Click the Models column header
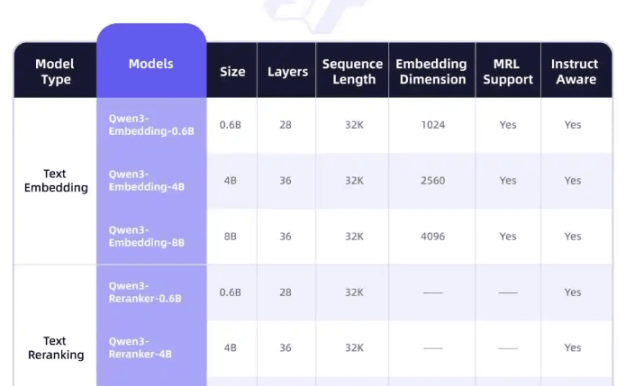The image size is (626, 386). pos(151,64)
